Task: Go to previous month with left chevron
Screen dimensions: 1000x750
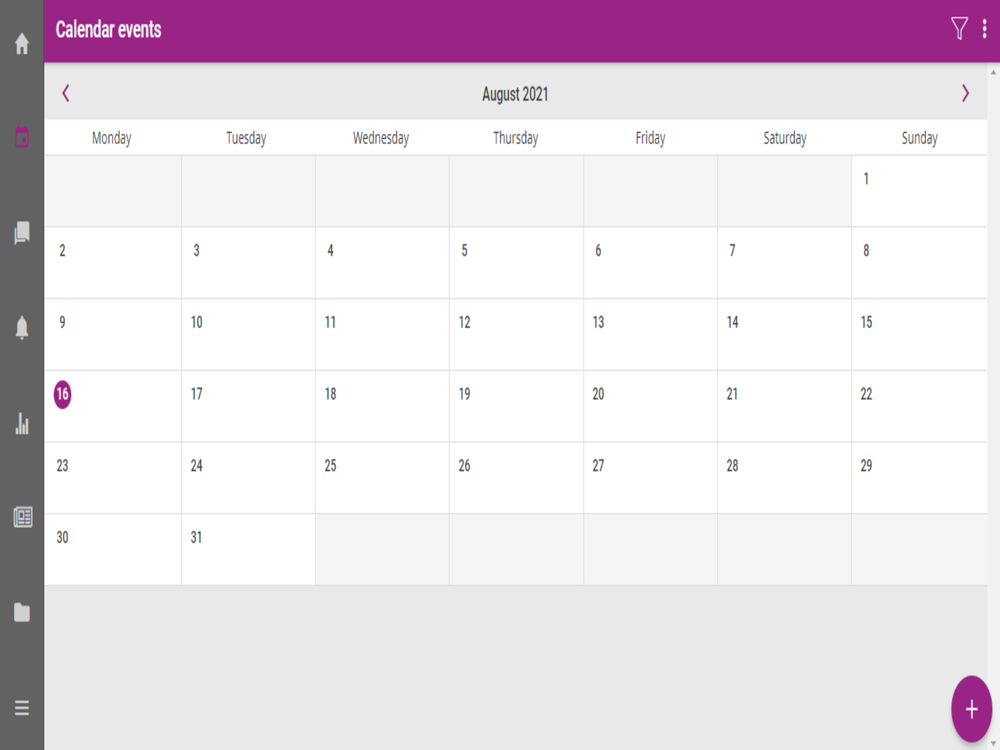Action: click(x=66, y=93)
